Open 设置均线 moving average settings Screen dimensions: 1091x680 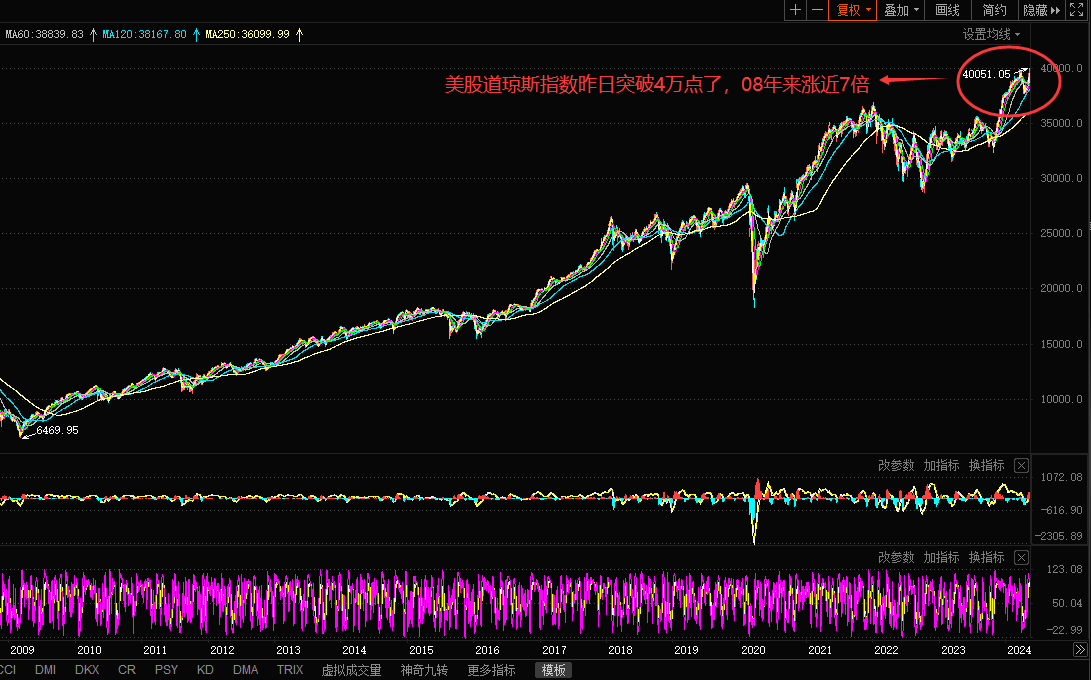[992, 34]
